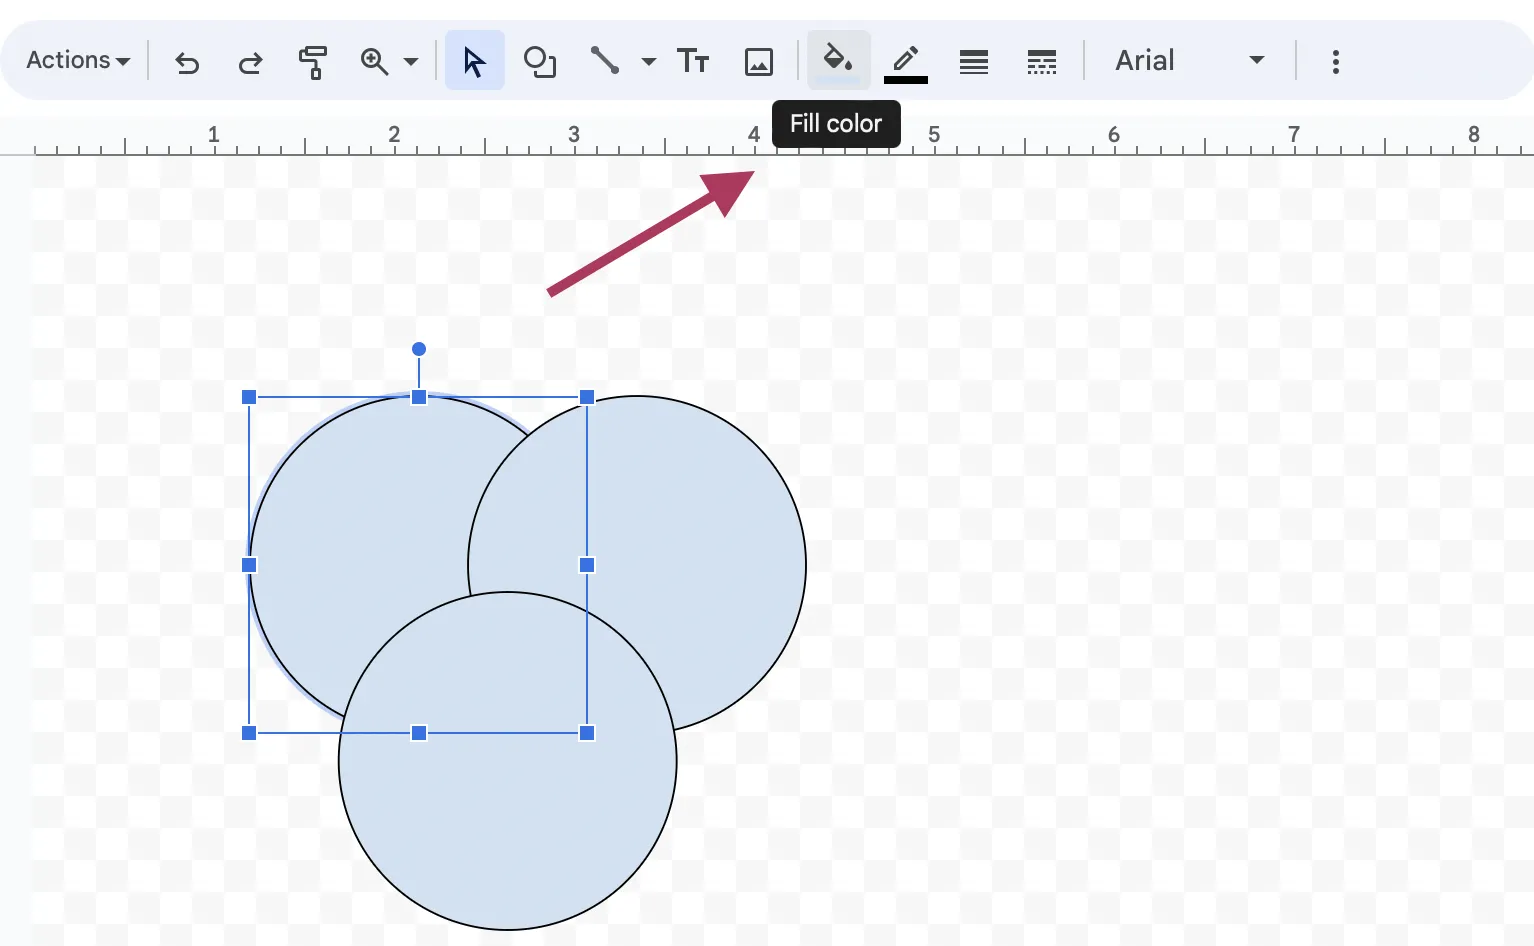Insert an image

coord(759,62)
